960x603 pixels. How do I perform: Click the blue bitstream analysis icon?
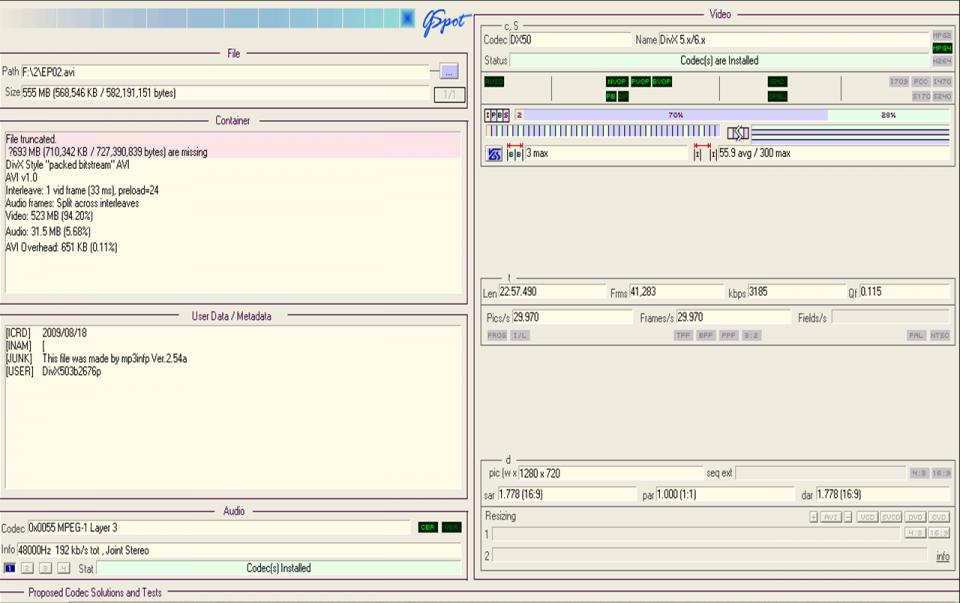[494, 154]
